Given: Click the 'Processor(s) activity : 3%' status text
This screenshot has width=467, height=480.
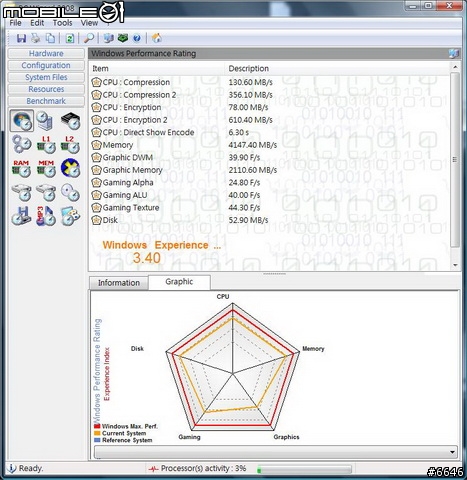Looking at the screenshot, I should coord(203,468).
